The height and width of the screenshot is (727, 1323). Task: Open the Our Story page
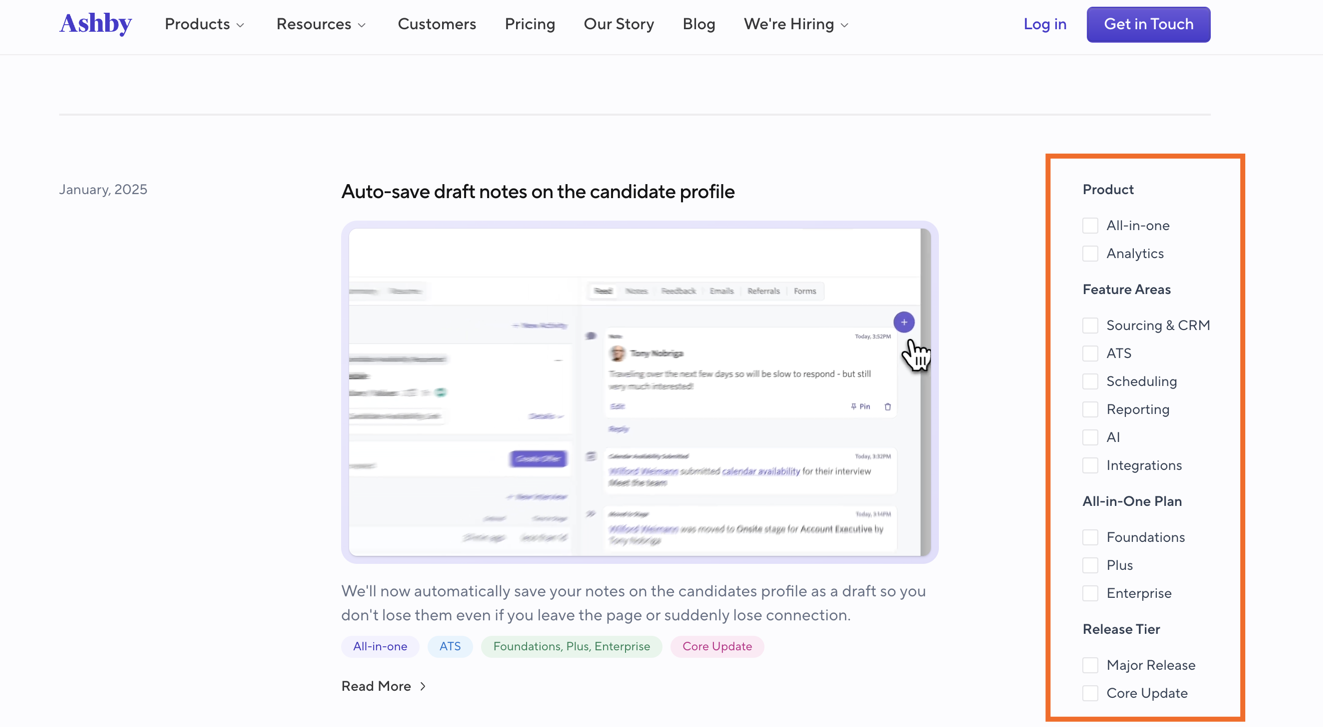619,24
